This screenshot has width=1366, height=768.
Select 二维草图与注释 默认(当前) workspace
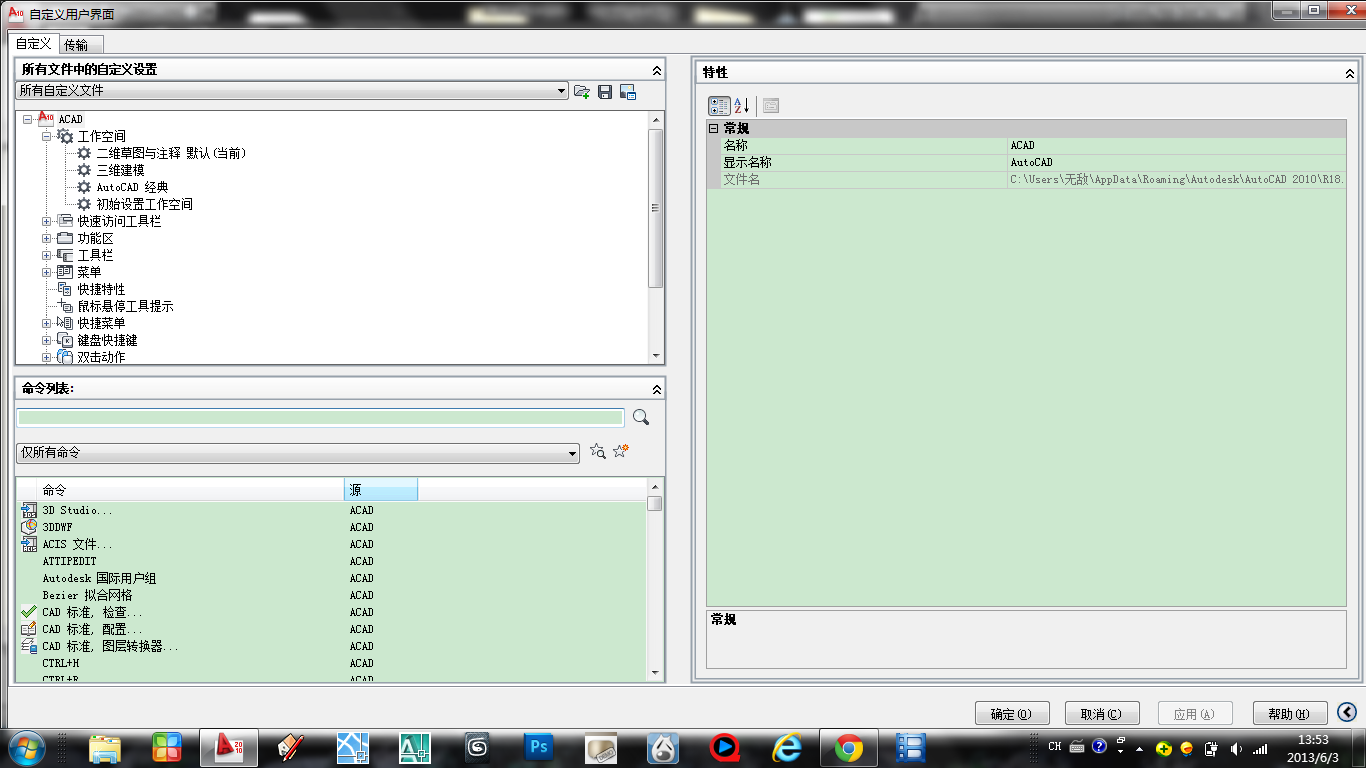point(171,153)
